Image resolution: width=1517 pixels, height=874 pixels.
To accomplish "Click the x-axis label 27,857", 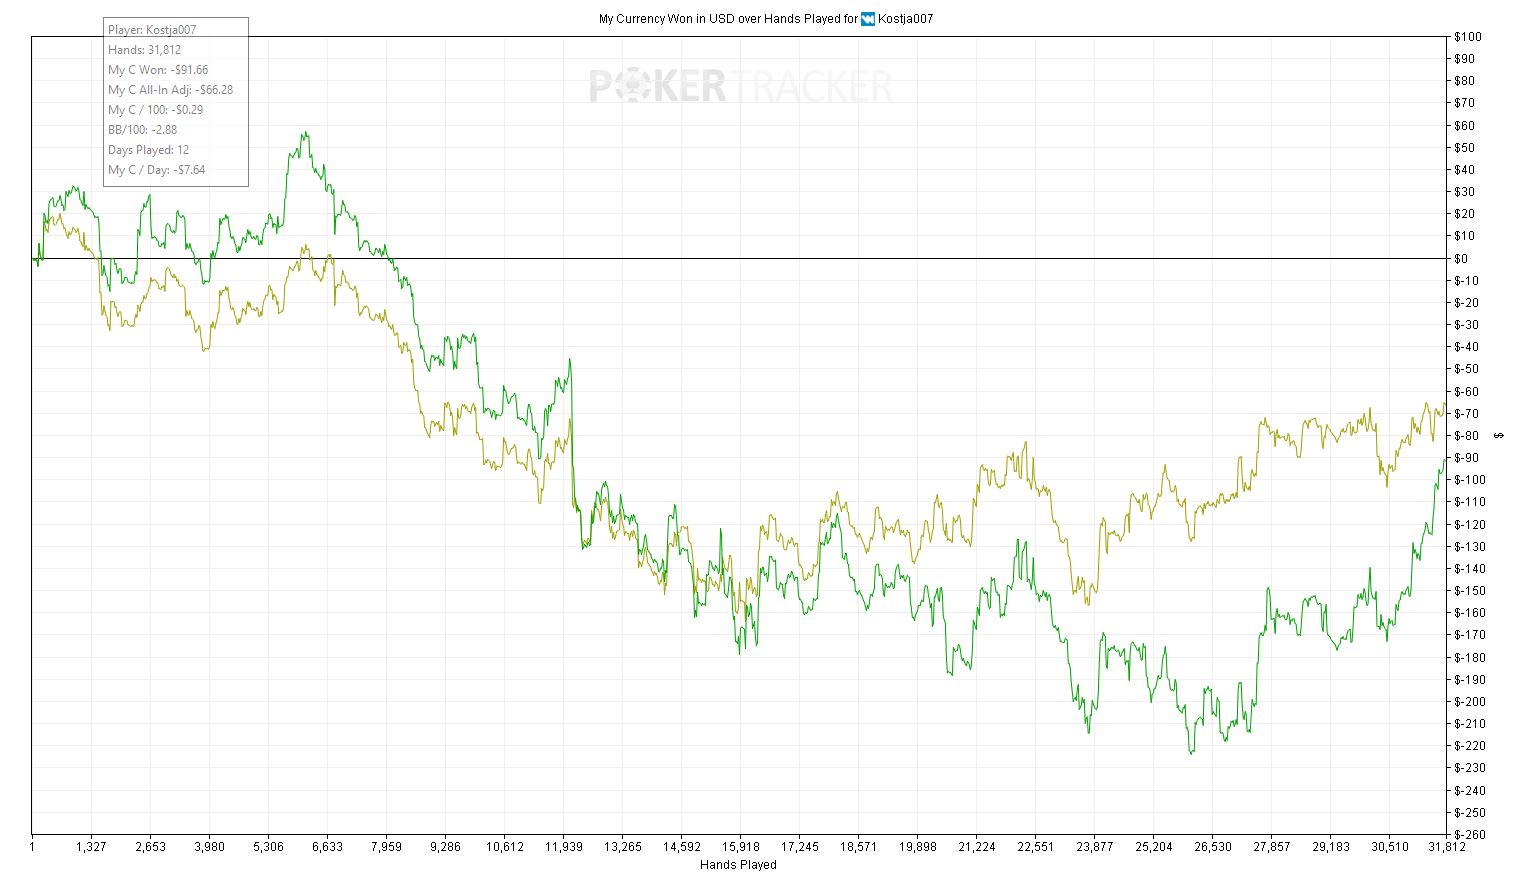I will [1271, 847].
